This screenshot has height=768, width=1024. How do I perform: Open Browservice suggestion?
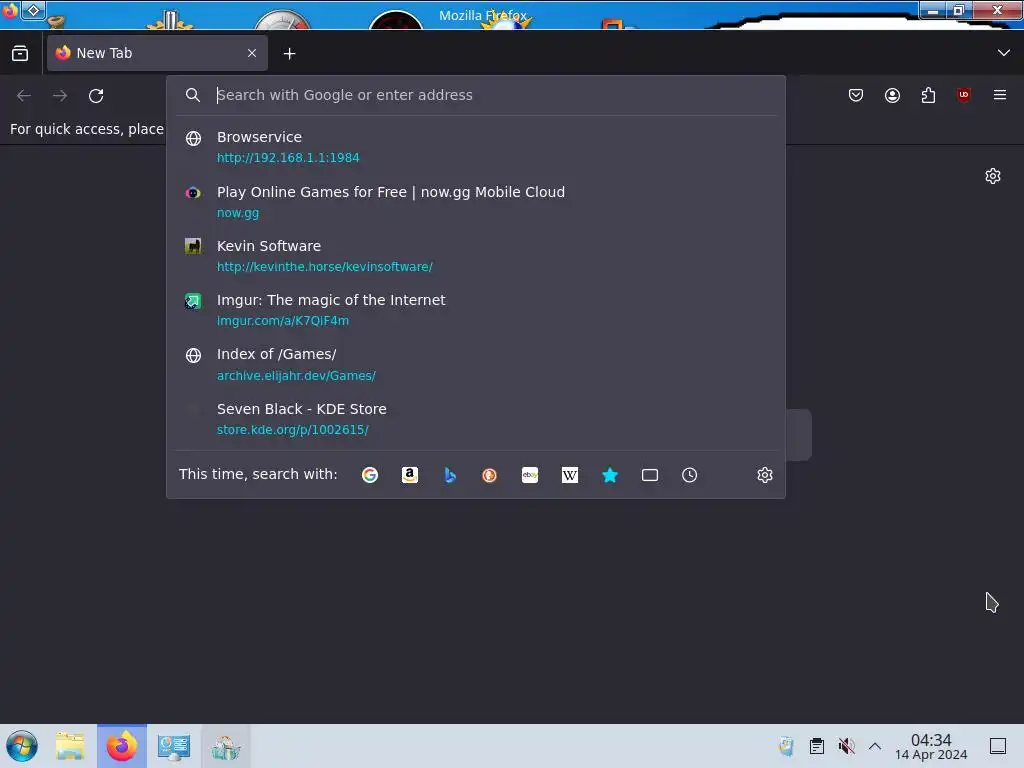(x=476, y=147)
